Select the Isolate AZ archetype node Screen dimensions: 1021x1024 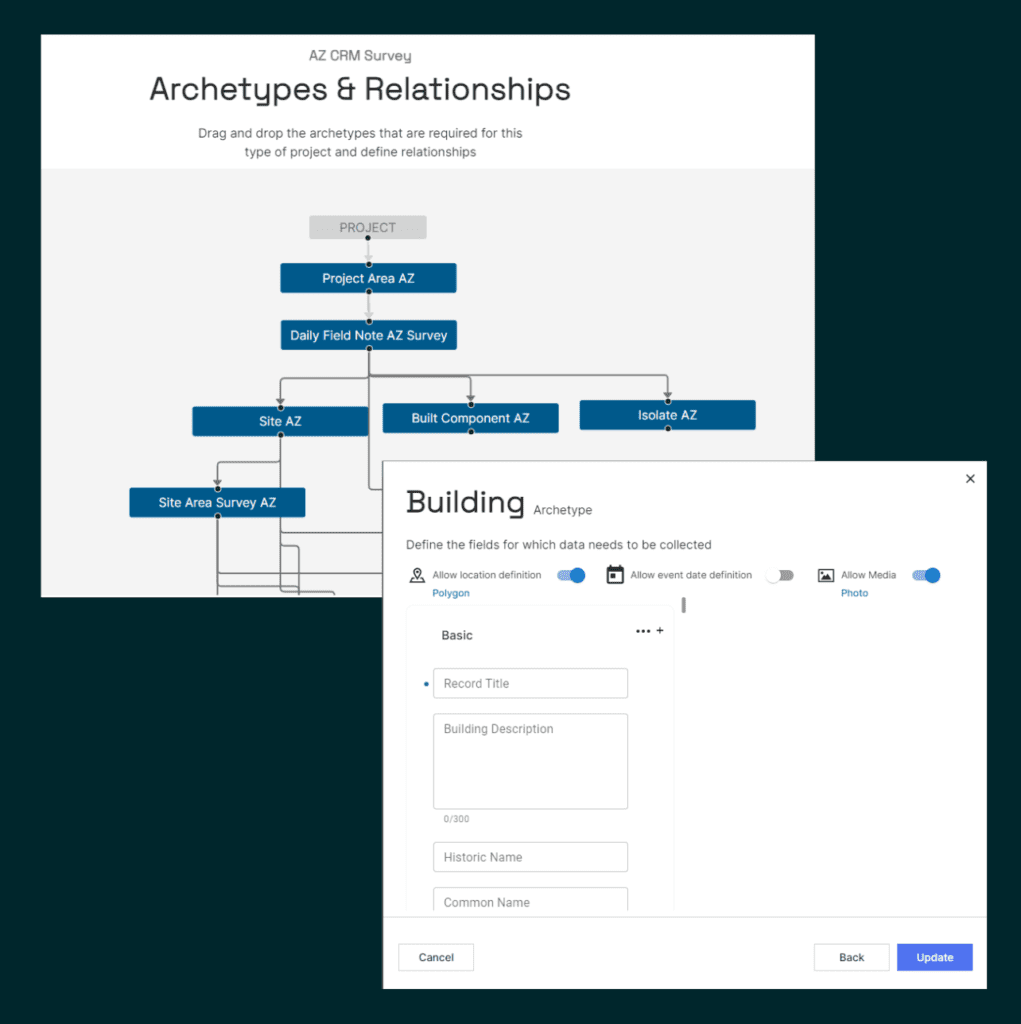(x=667, y=415)
